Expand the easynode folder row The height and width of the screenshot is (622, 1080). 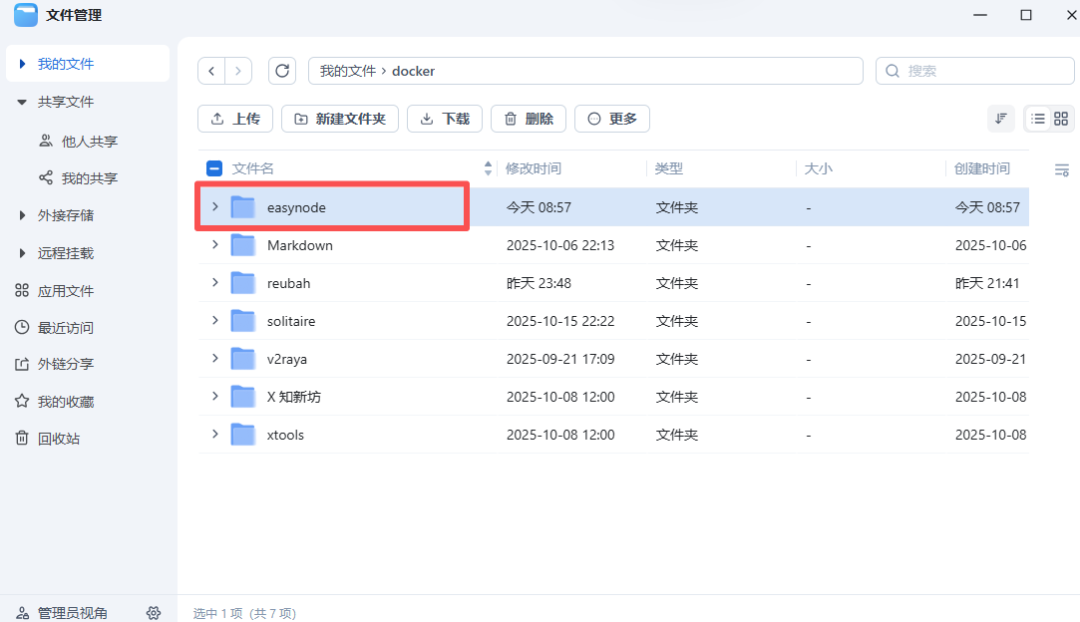pyautogui.click(x=214, y=207)
